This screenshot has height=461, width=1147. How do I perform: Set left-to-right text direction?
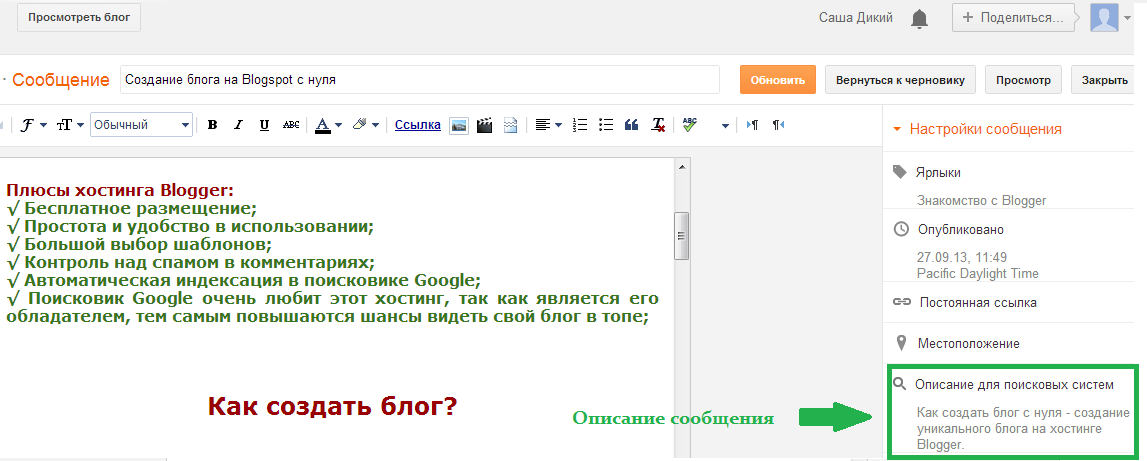tap(752, 125)
